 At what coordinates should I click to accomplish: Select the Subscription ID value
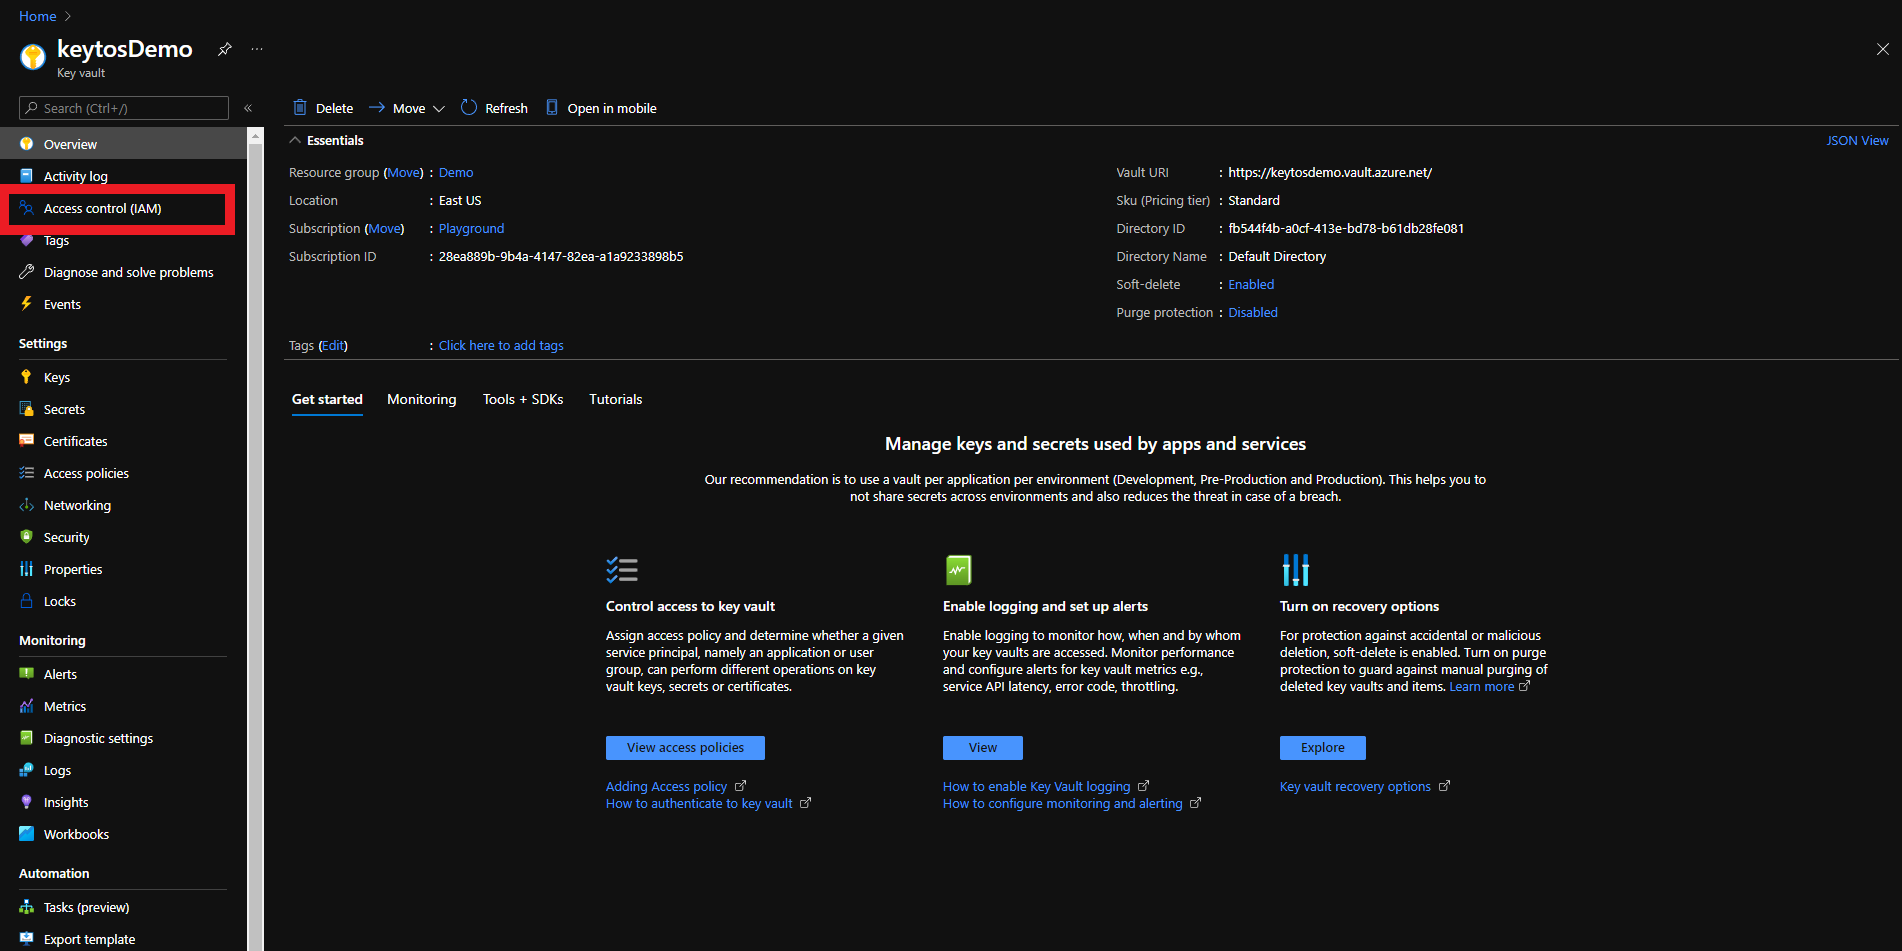tap(561, 256)
